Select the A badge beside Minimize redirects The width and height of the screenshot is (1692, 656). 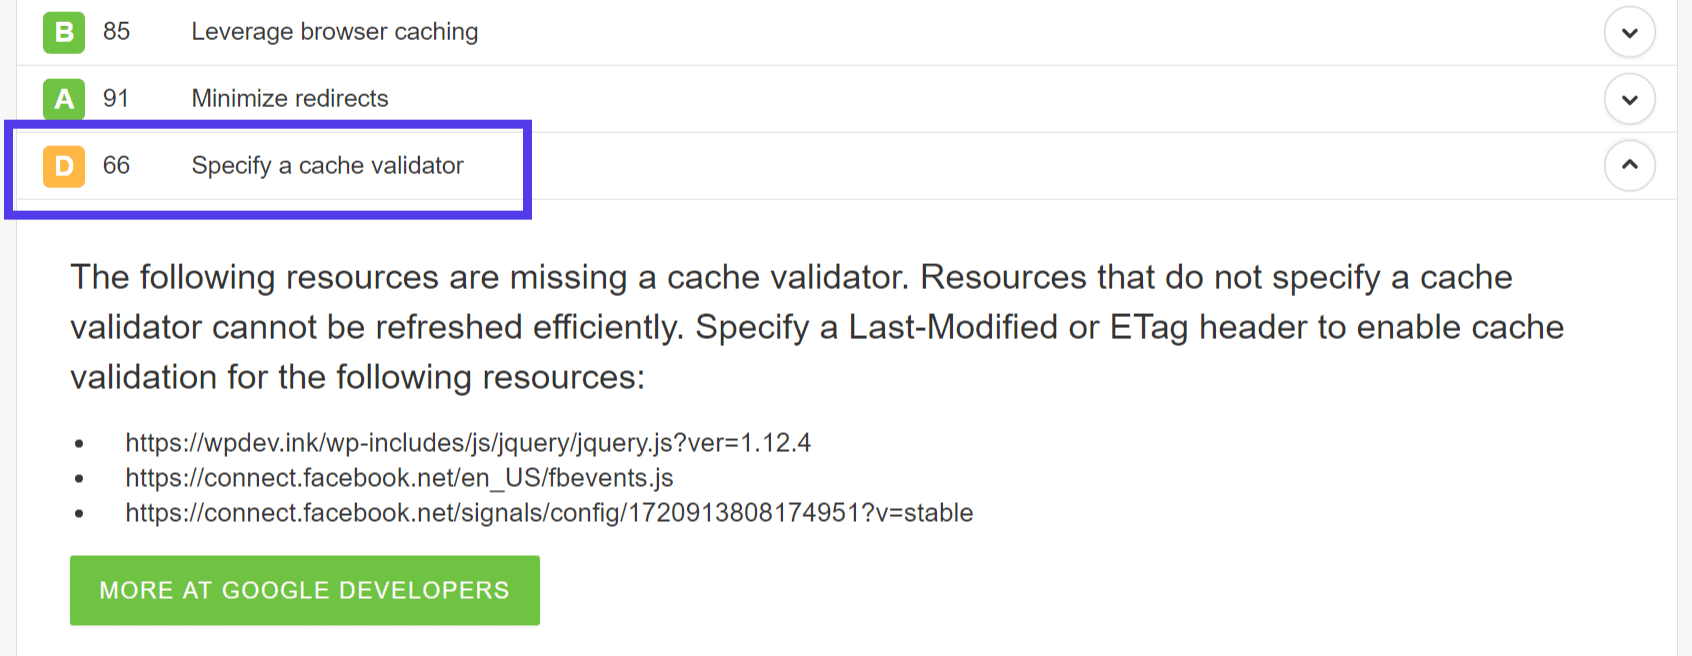tap(63, 98)
